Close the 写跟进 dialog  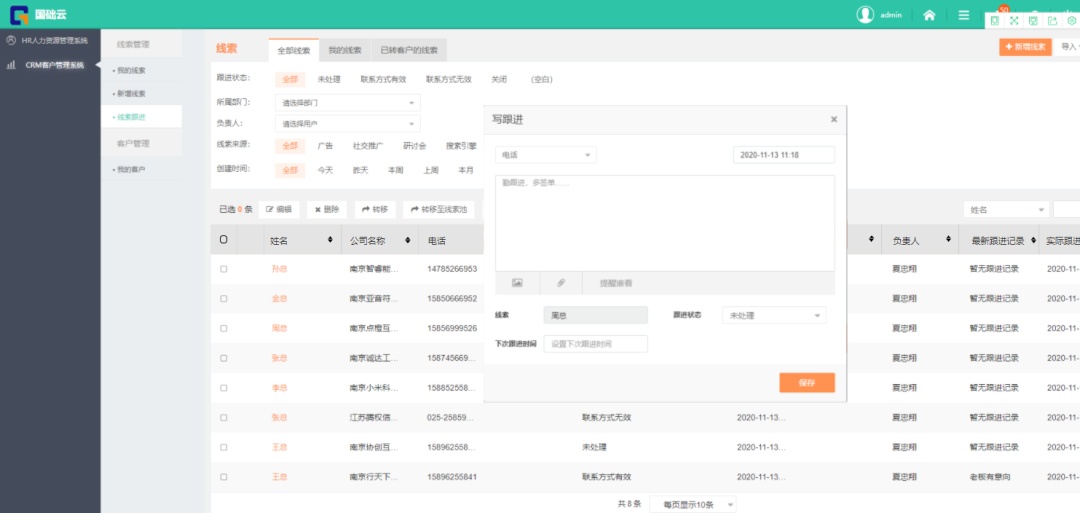point(834,120)
